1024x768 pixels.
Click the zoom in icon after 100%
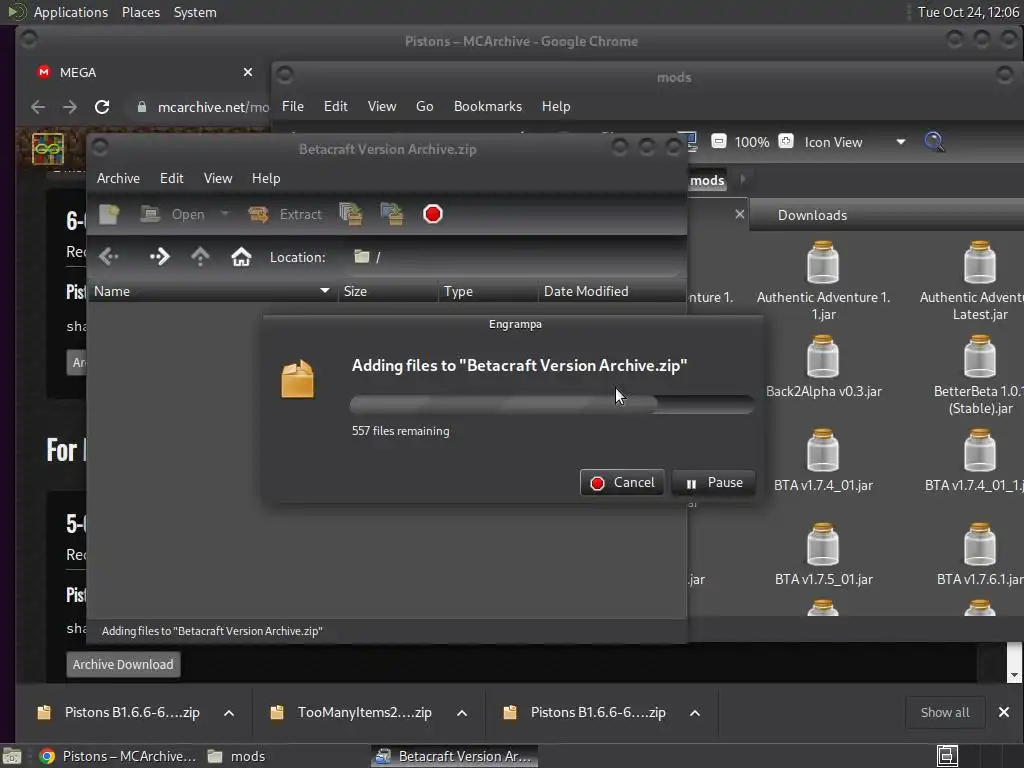click(786, 141)
